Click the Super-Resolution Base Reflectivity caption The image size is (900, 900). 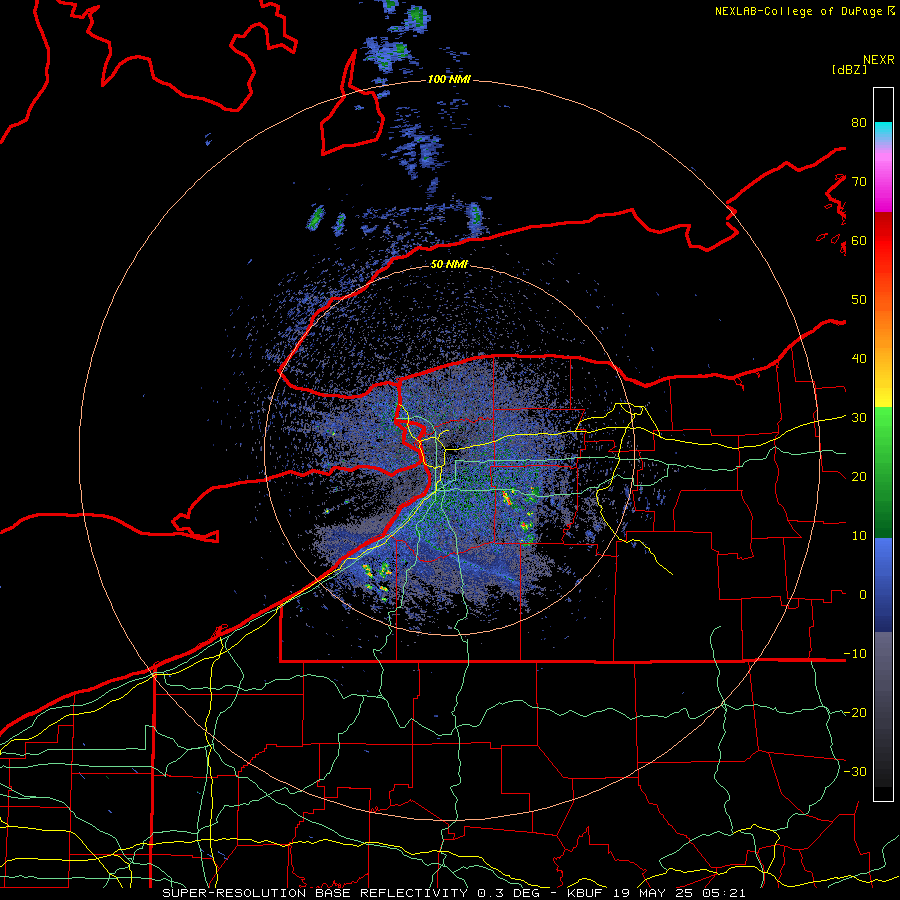click(315, 893)
